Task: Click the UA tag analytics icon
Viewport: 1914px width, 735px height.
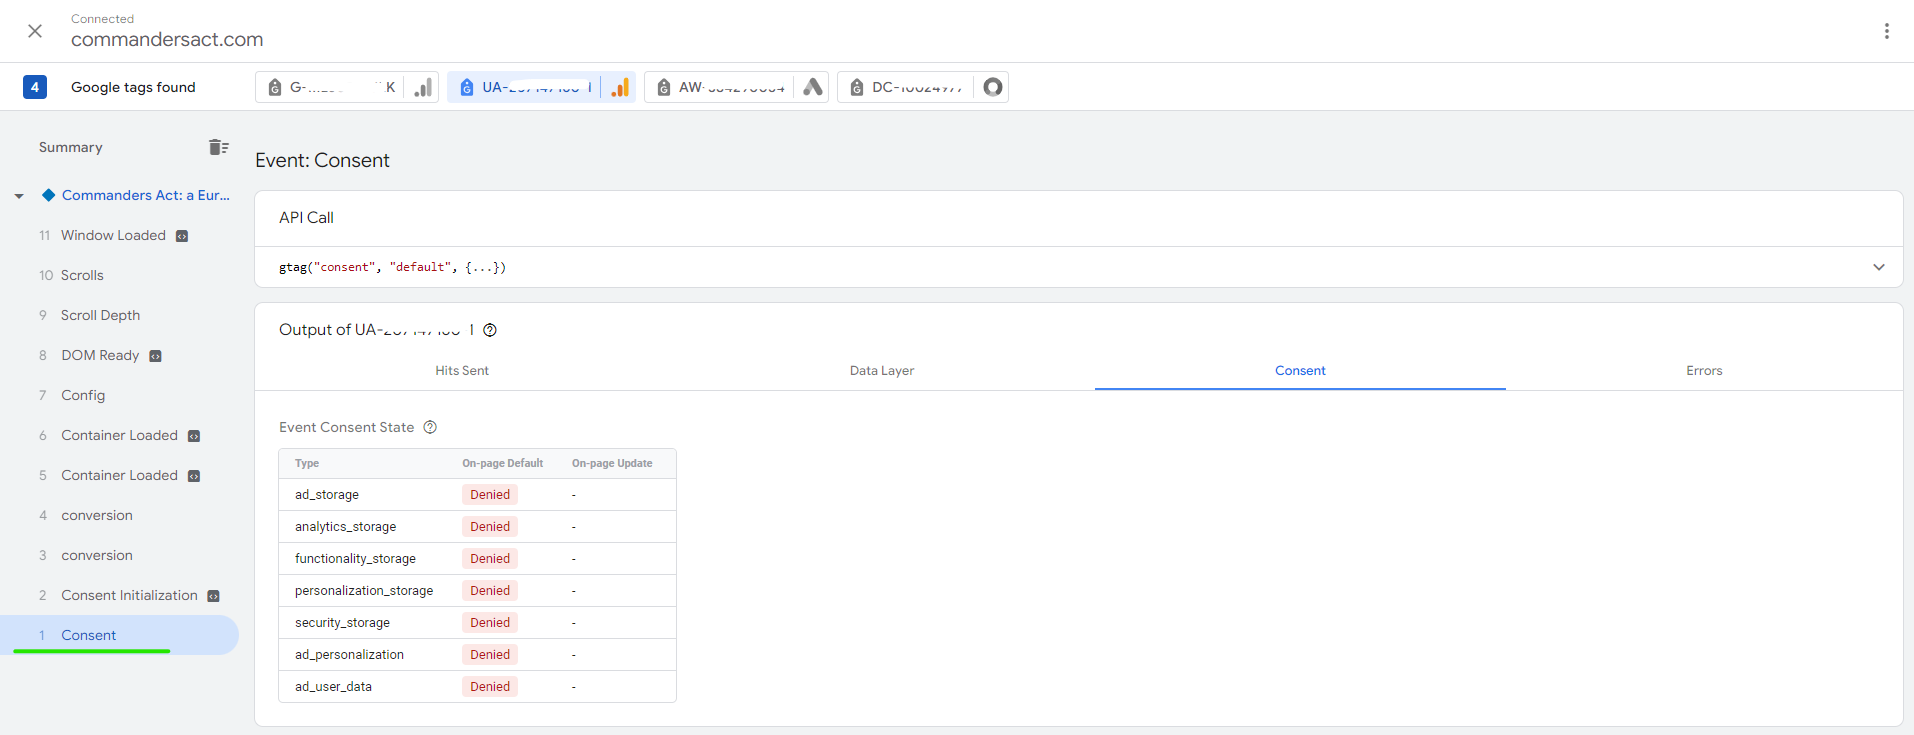Action: click(x=620, y=87)
